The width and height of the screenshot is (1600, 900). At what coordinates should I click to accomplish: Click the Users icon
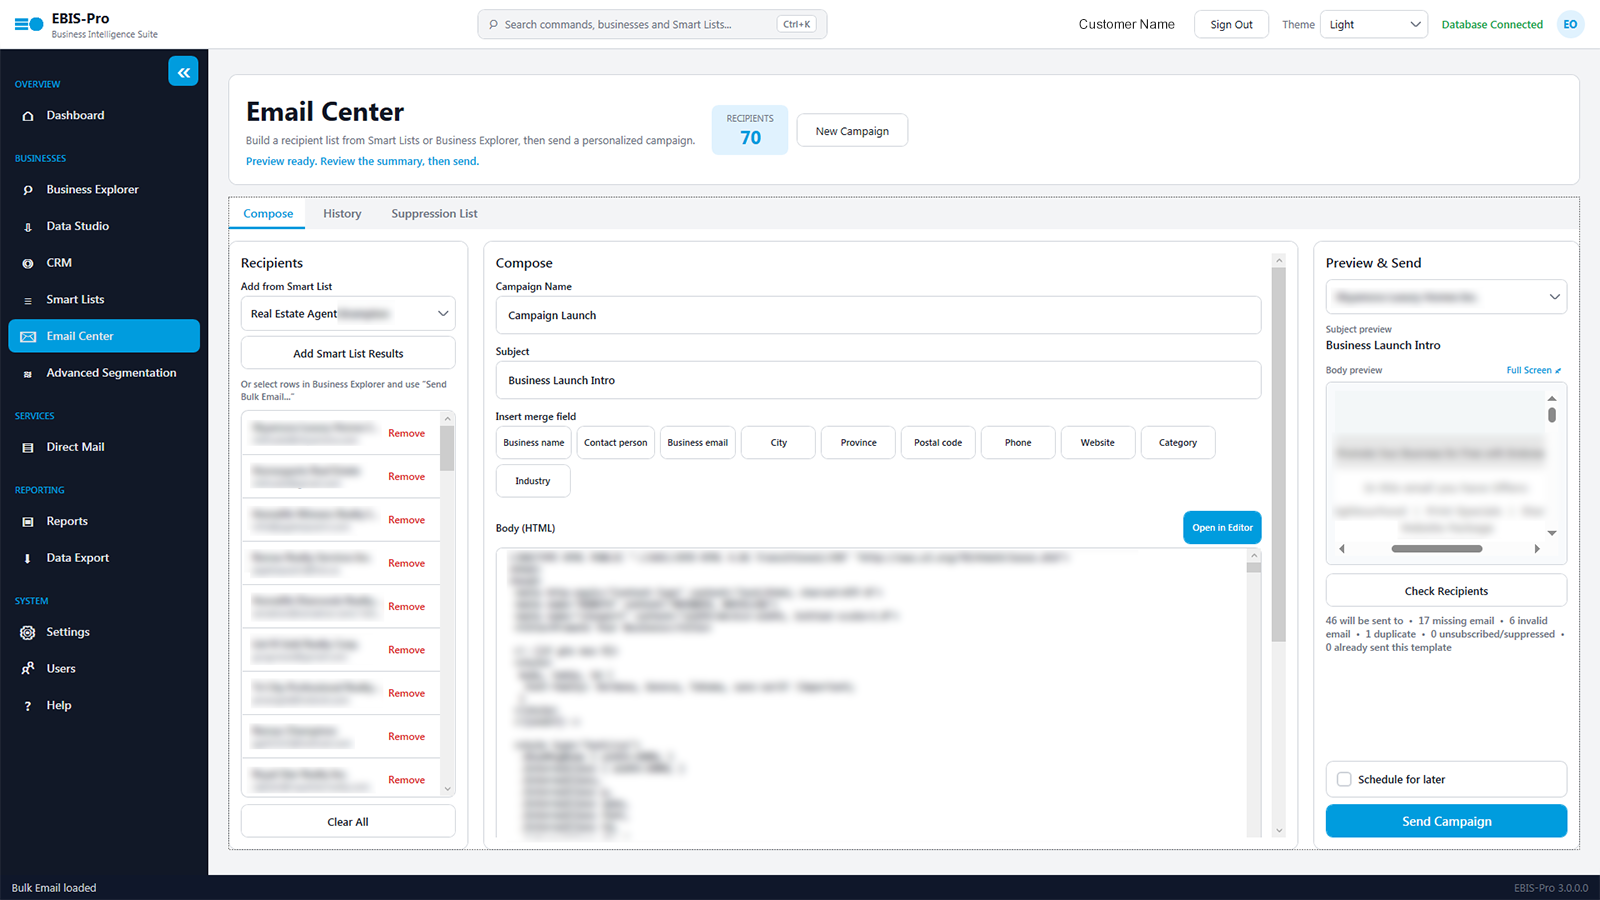tap(28, 669)
